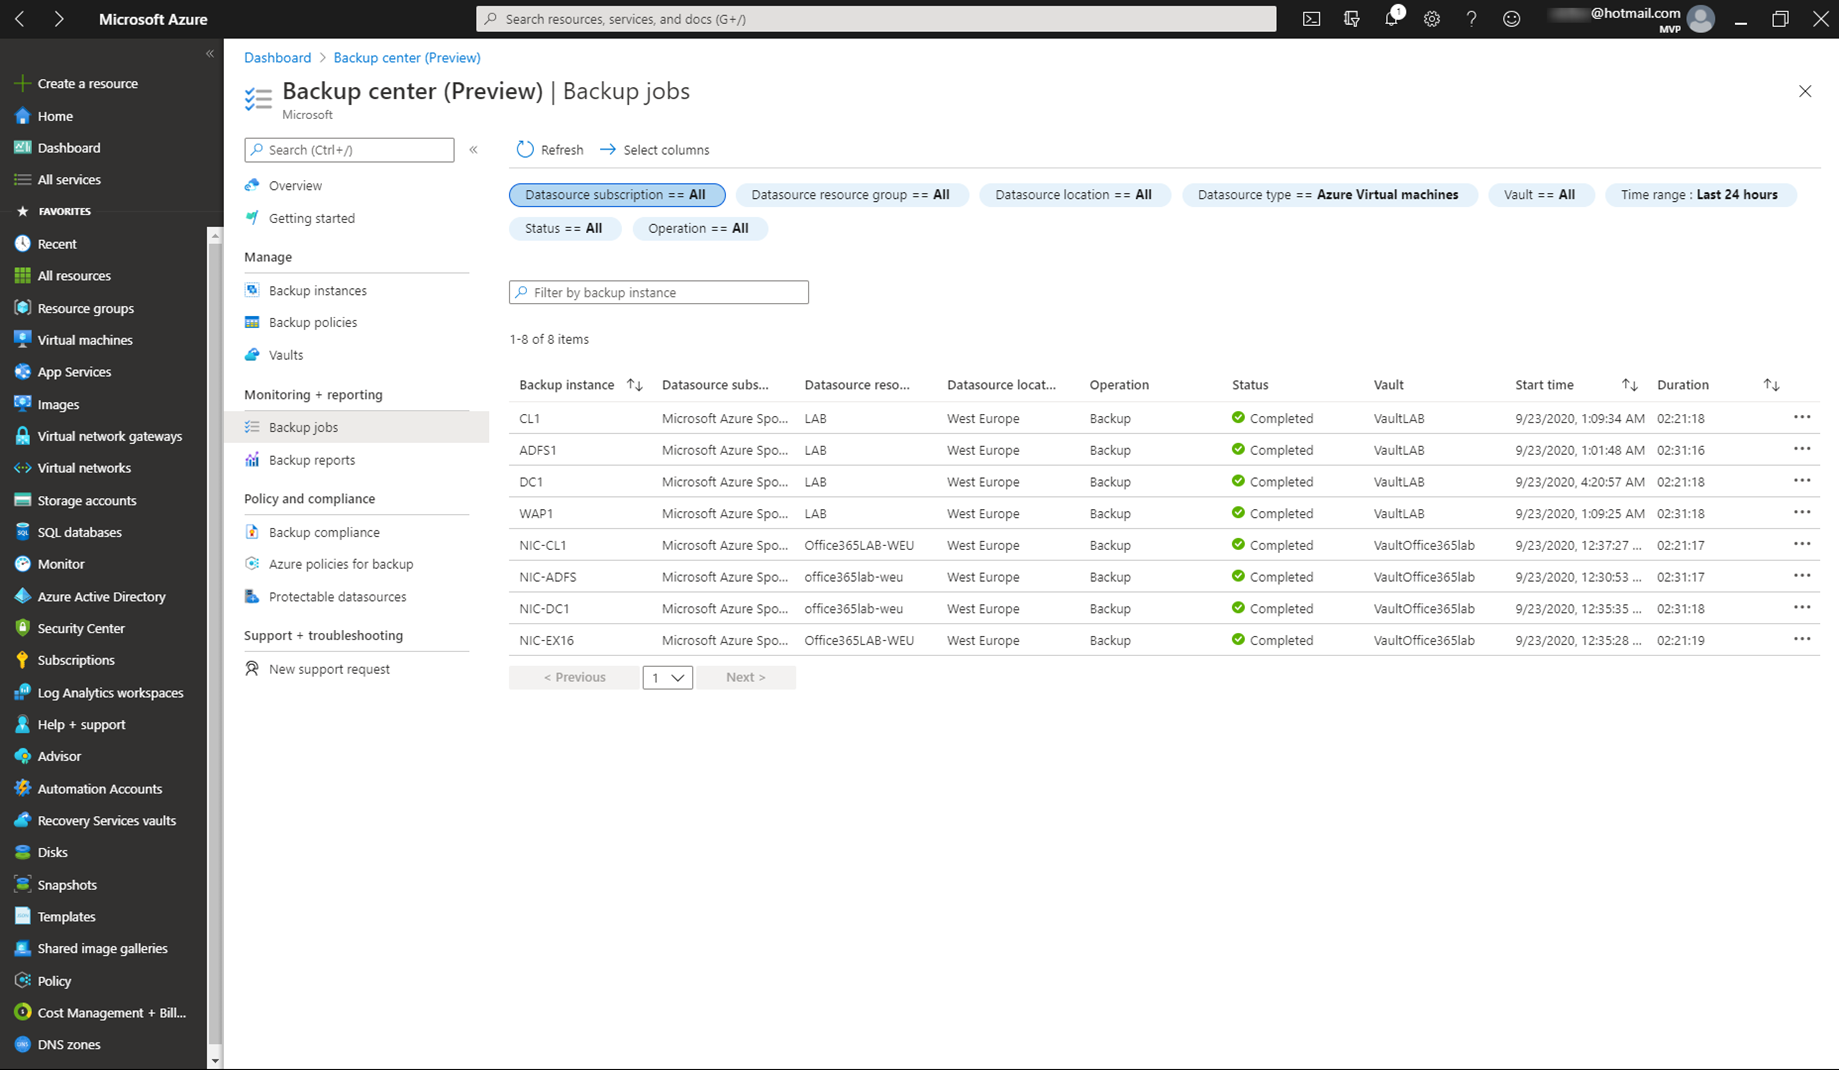
Task: Open Datasource location filter pill
Action: coord(1074,195)
